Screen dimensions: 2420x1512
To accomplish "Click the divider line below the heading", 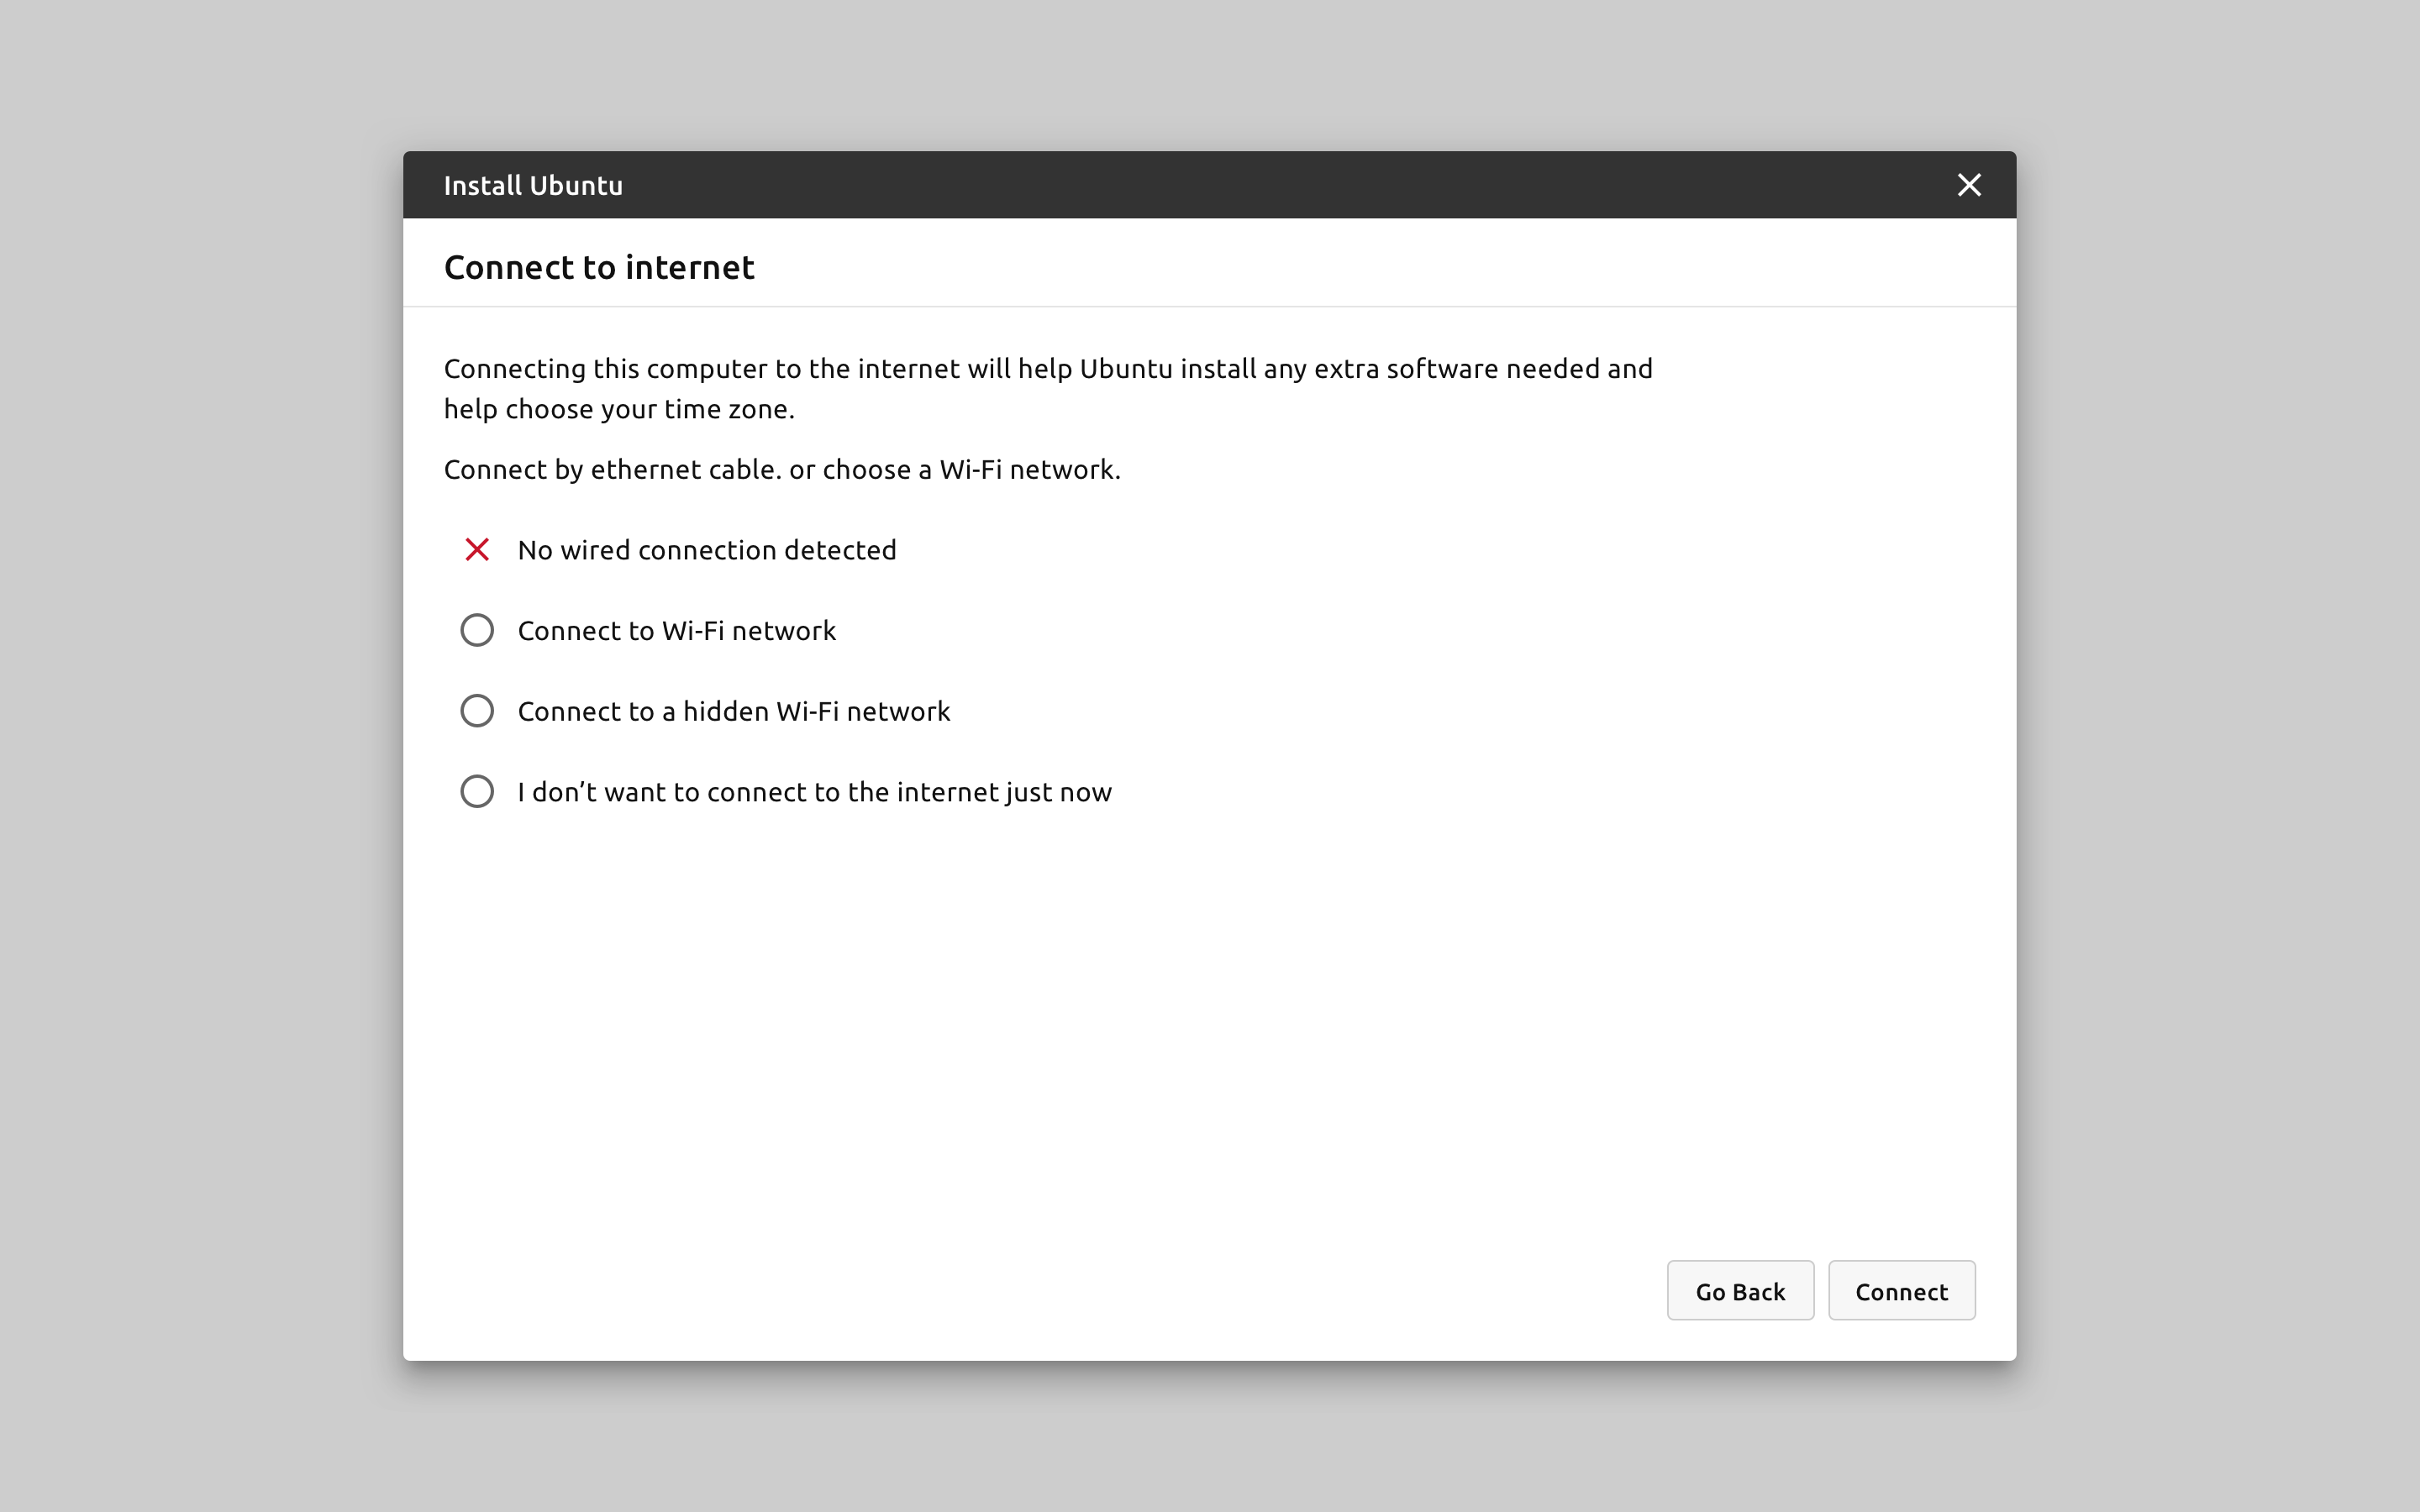I will (x=1209, y=306).
